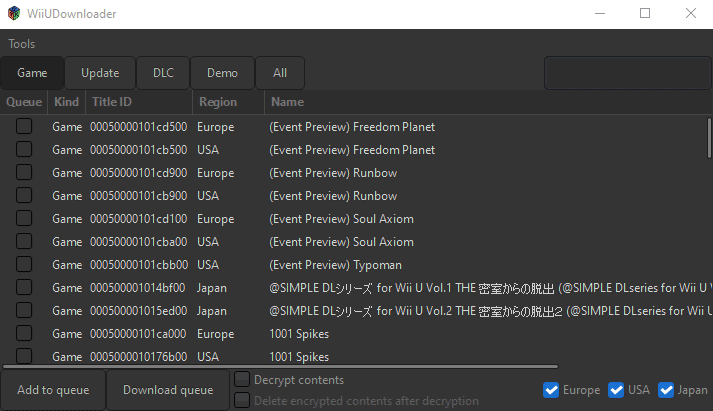Click the WiiUDownloader app icon in title bar
Screen dimensions: 713x411
point(14,14)
